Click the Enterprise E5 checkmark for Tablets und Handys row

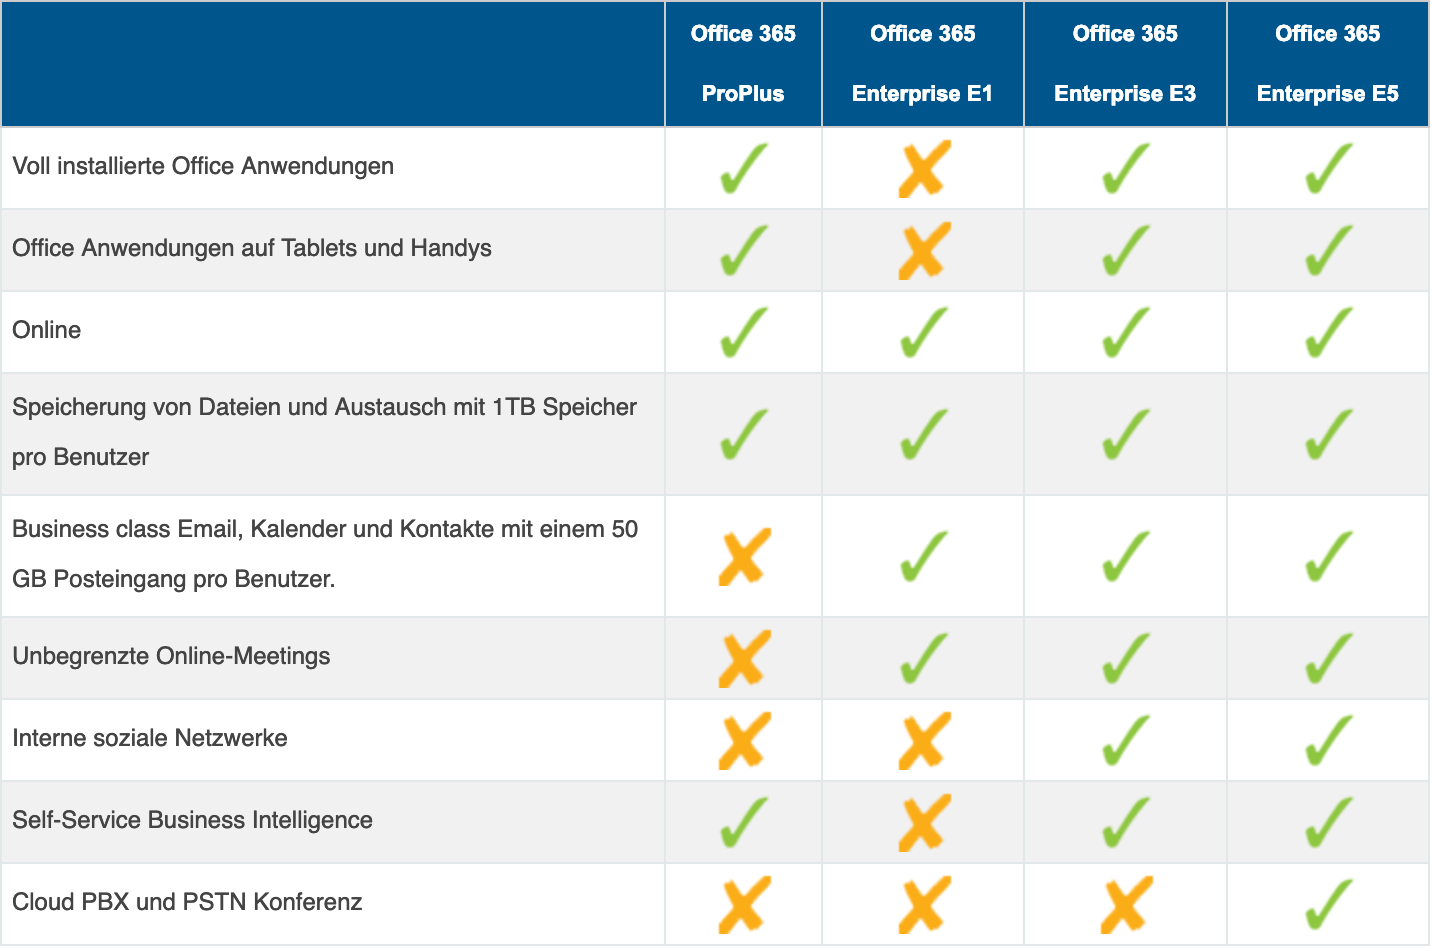(1329, 250)
